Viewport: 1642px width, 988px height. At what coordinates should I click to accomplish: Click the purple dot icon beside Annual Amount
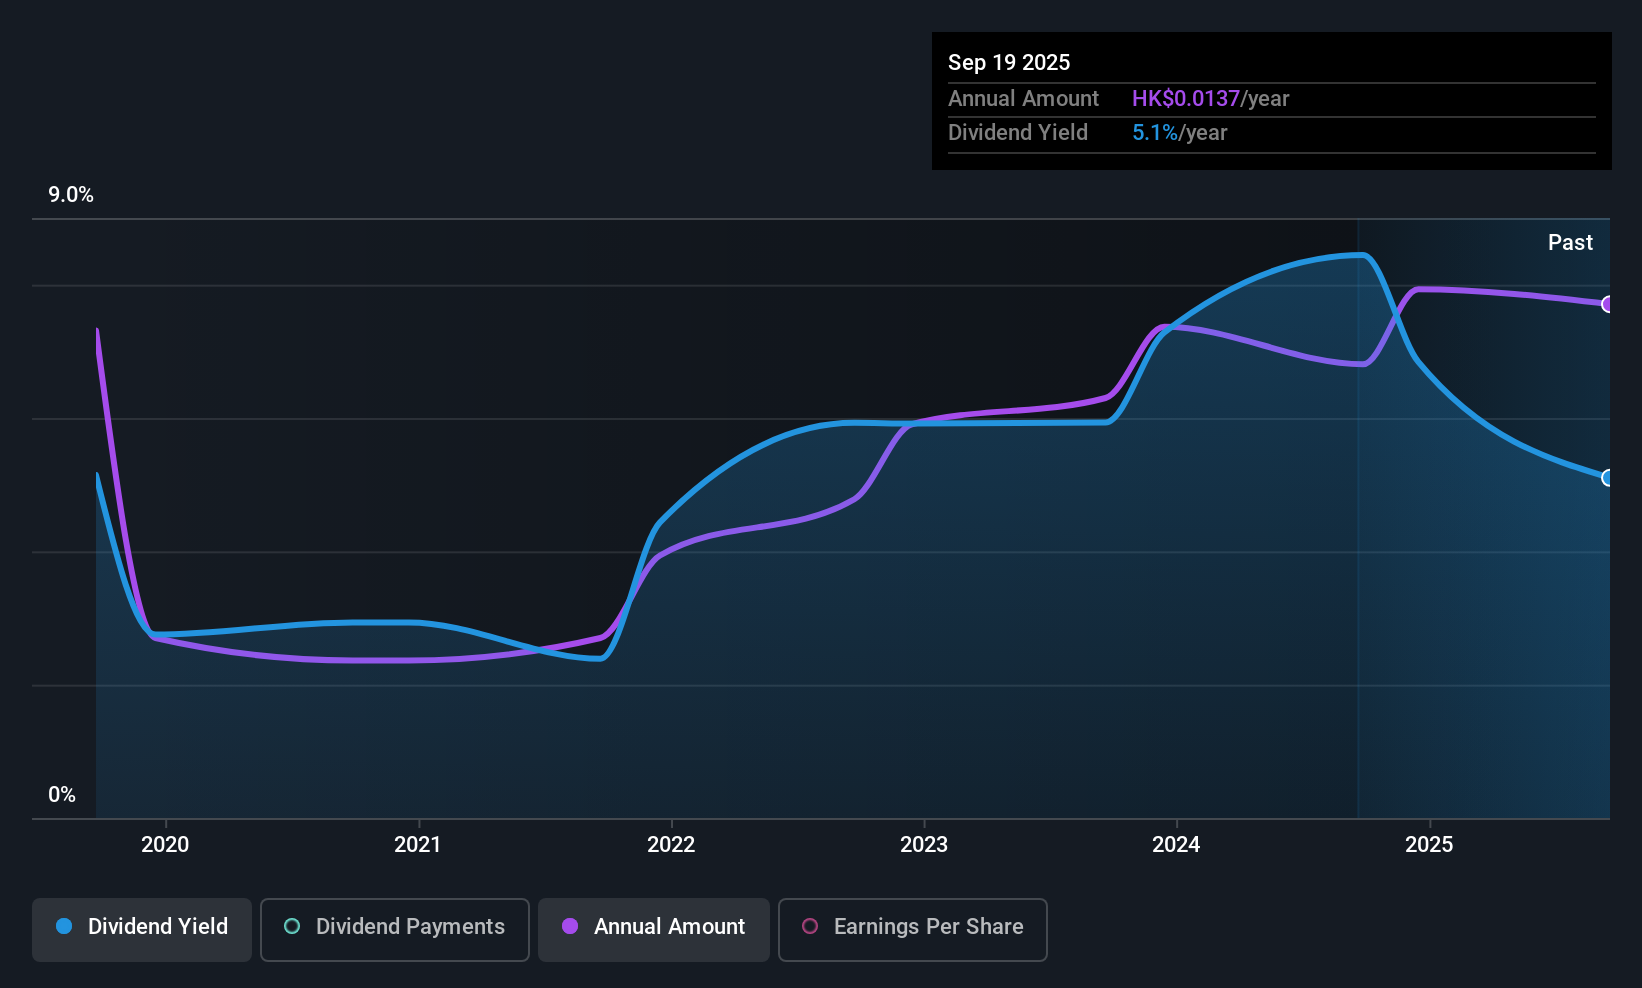(570, 926)
